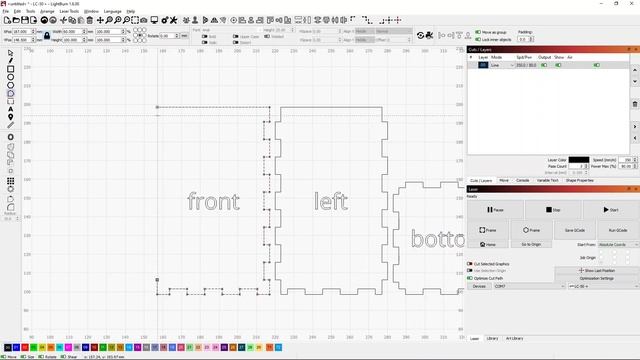Image resolution: width=640 pixels, height=360 pixels.
Task: Click the Pause button
Action: (x=495, y=210)
